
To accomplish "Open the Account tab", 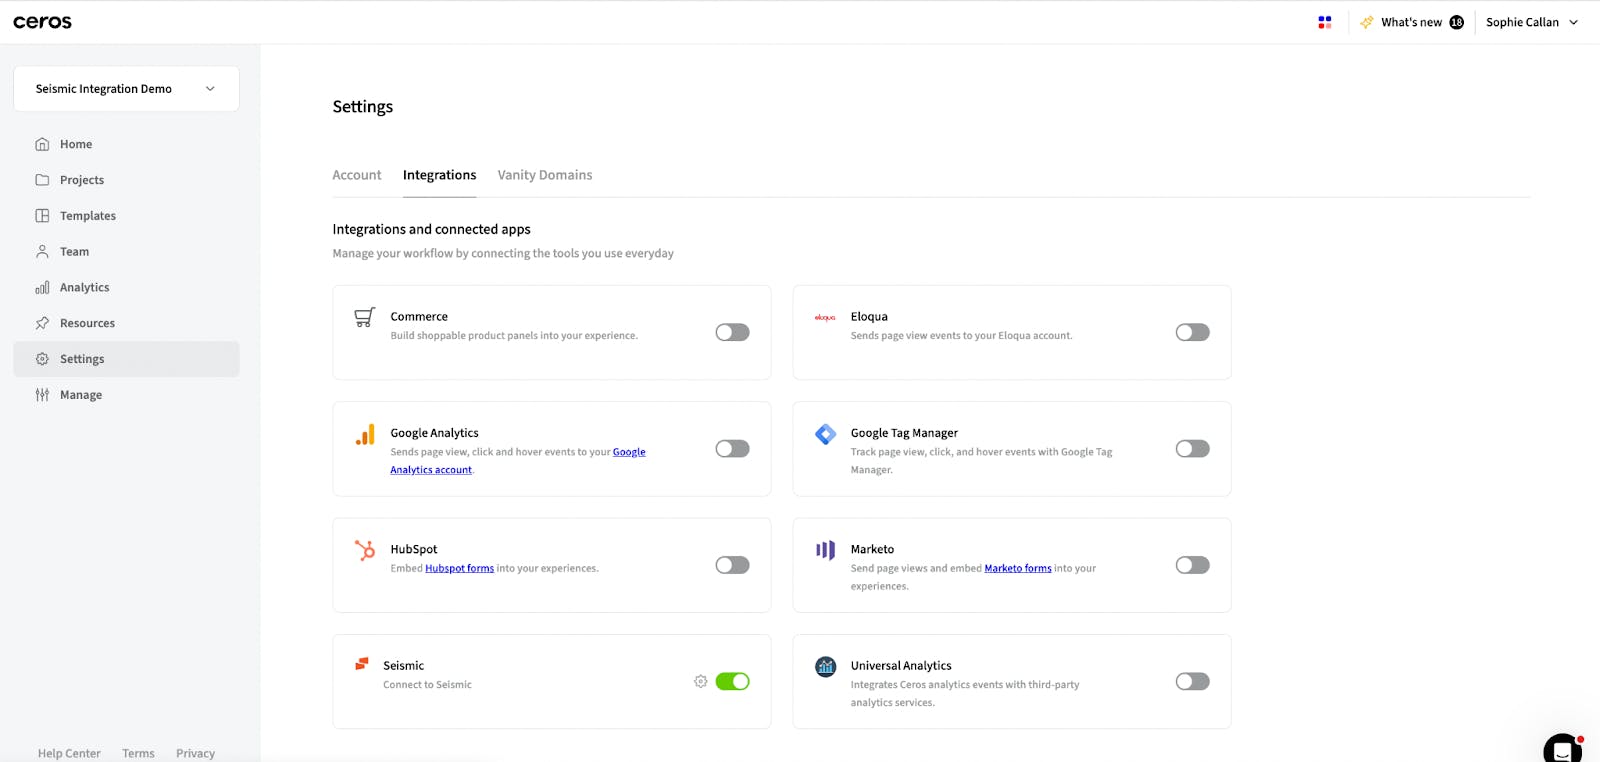I will point(357,175).
